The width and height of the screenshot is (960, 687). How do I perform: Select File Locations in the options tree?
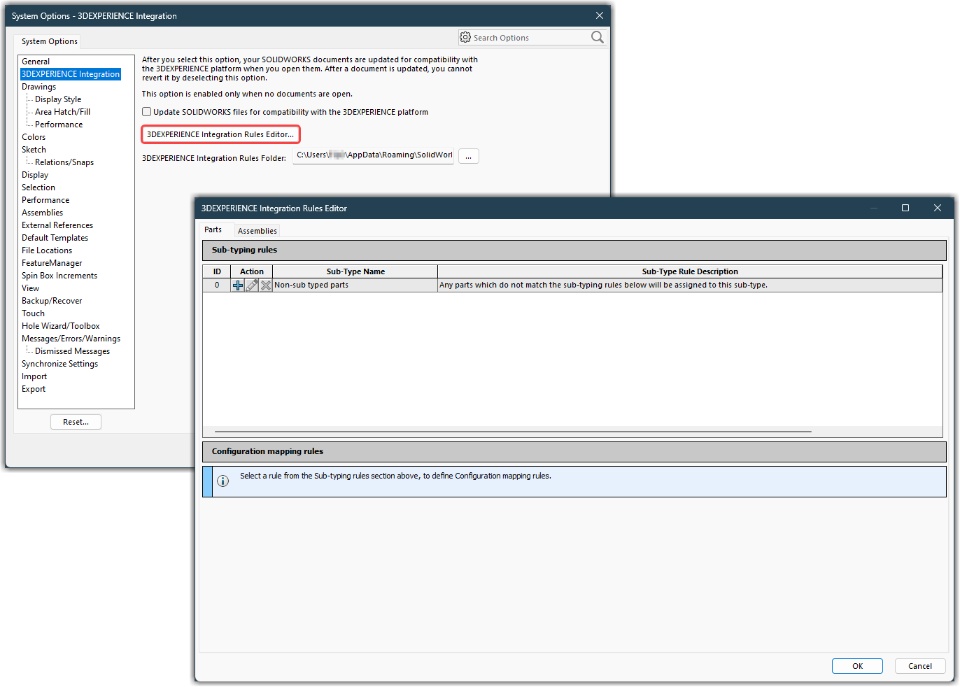click(x=47, y=250)
